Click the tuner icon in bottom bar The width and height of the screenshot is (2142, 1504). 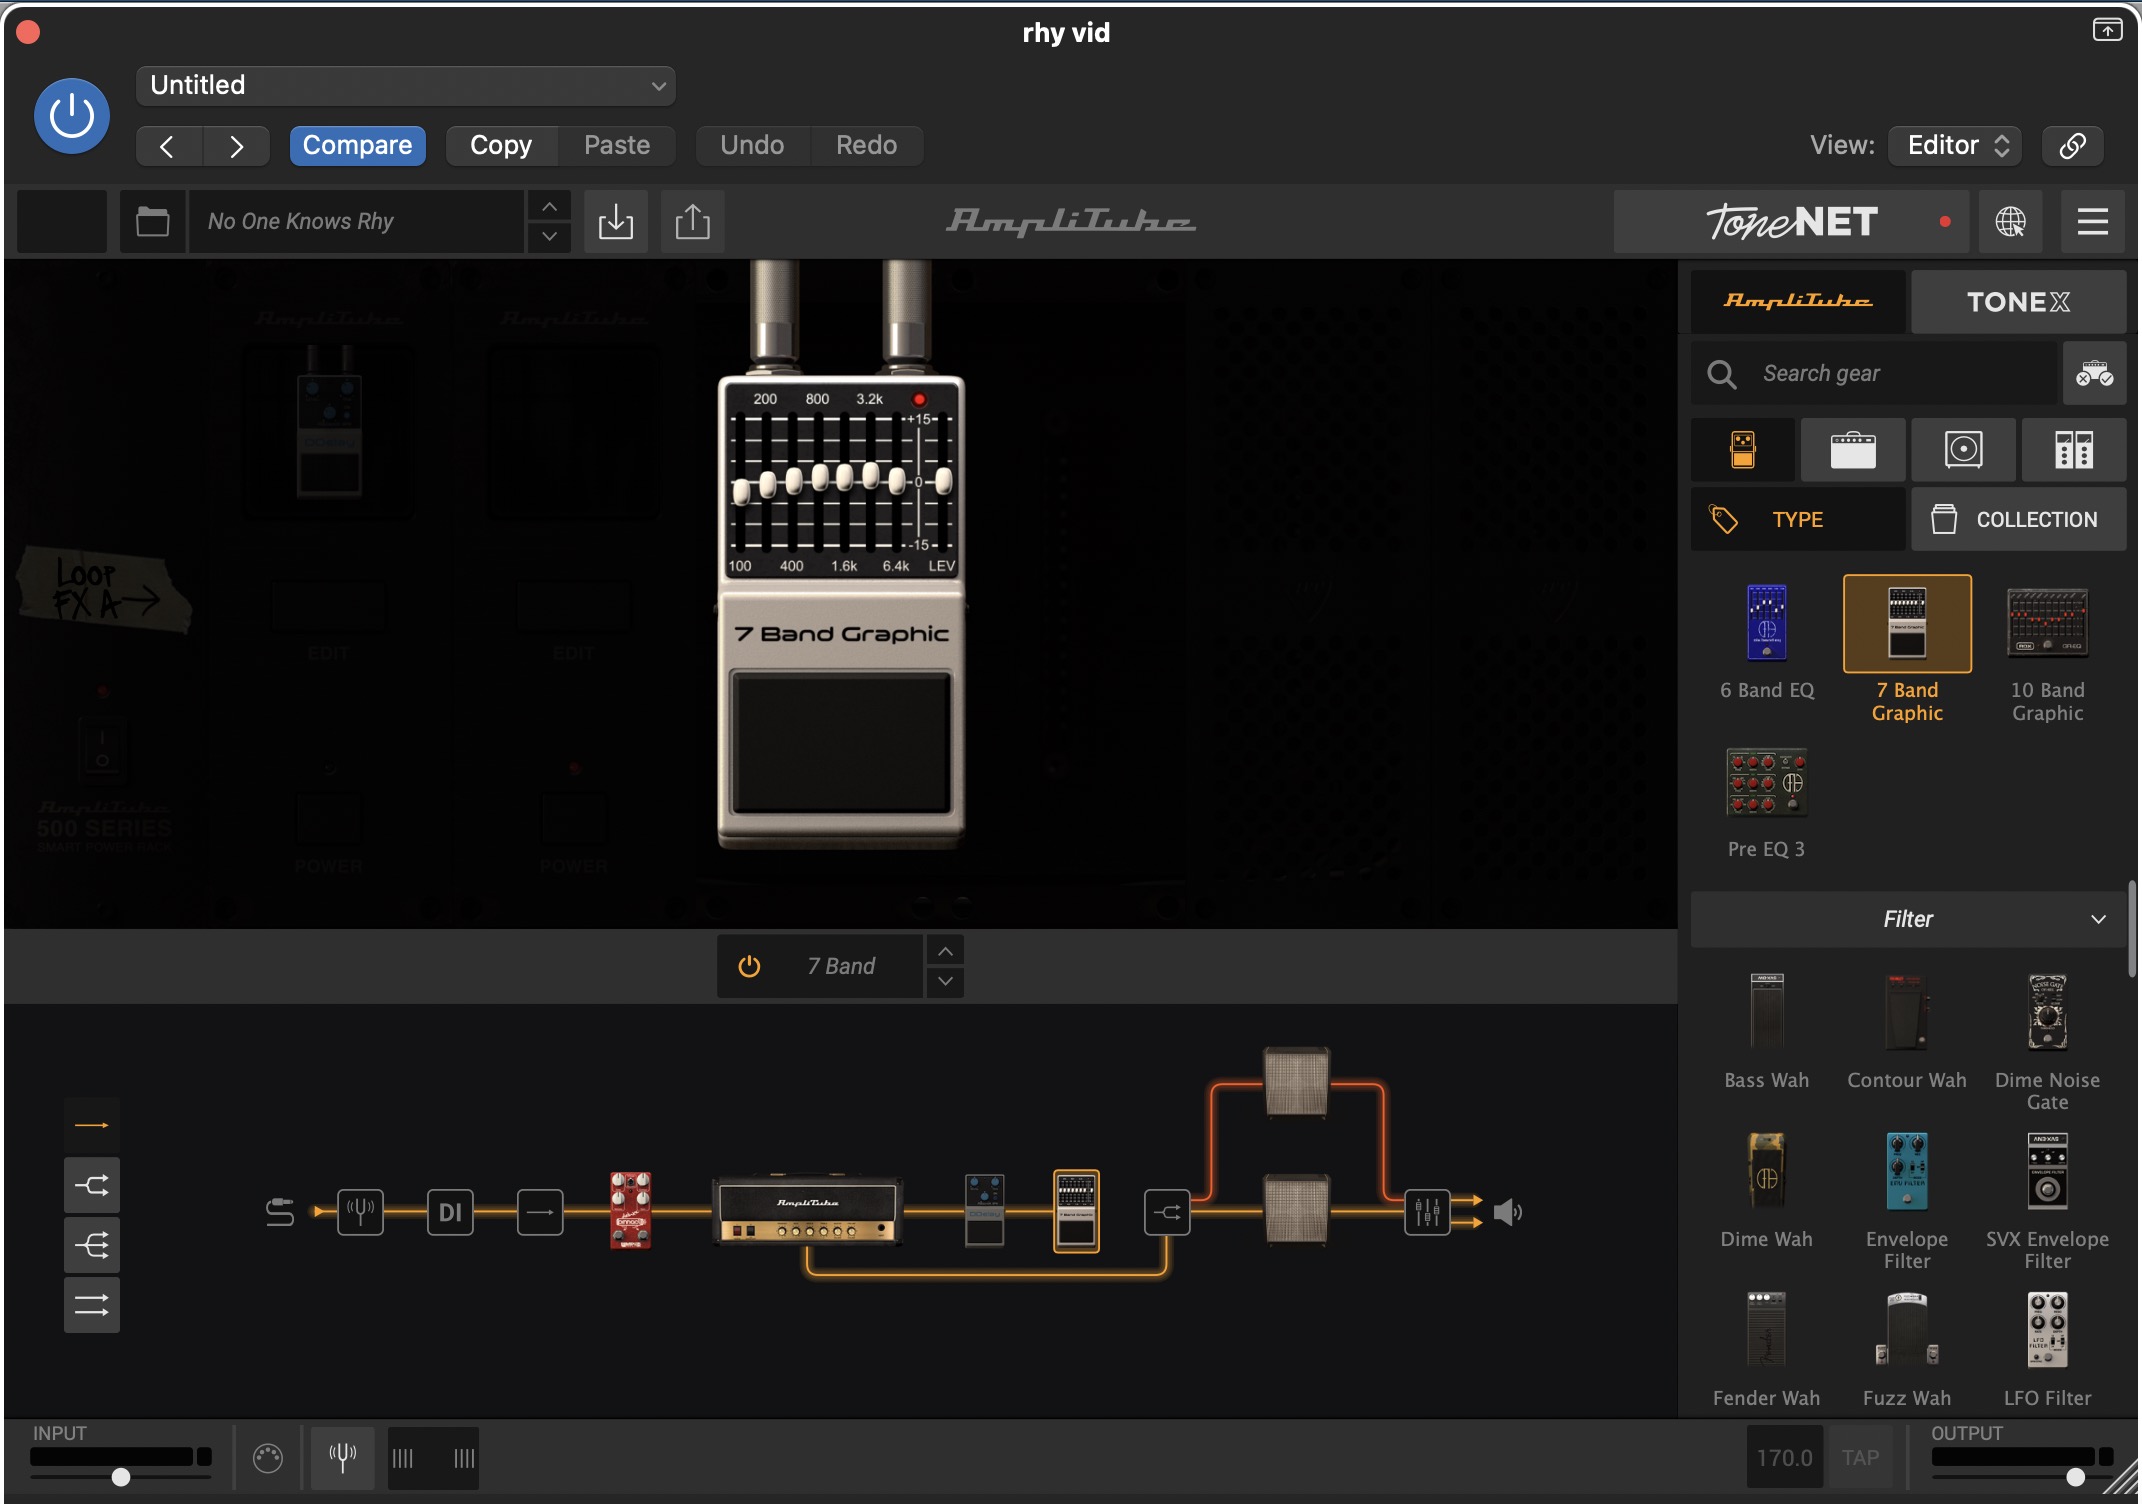point(342,1458)
